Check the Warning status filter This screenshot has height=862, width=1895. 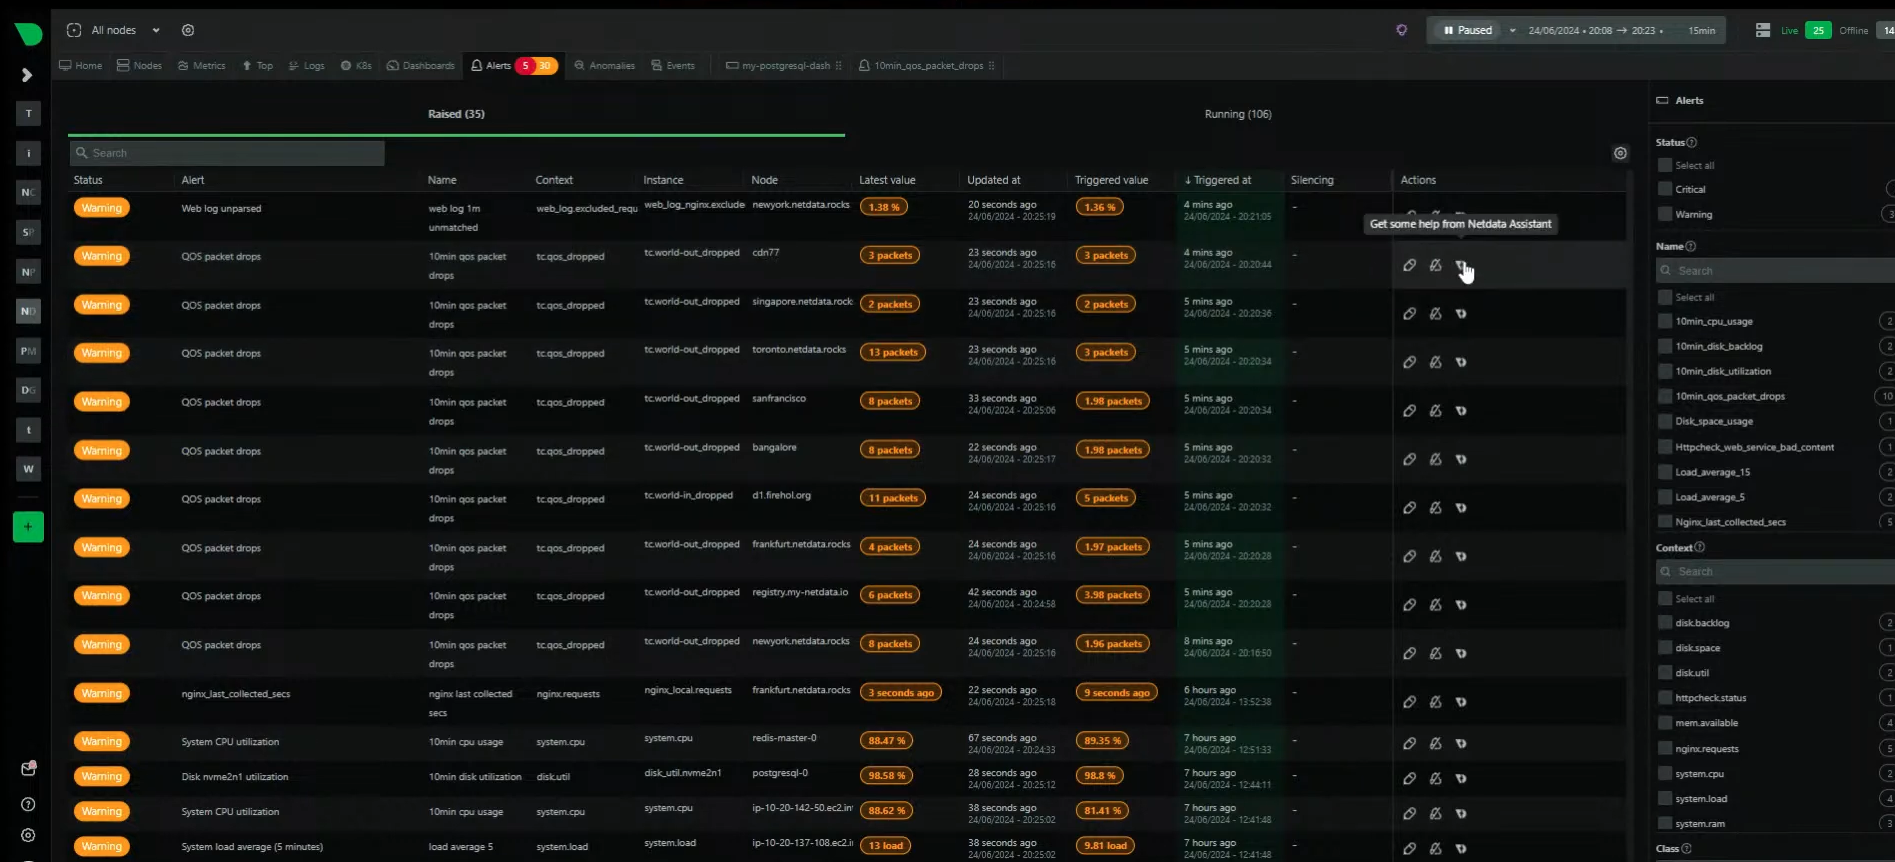pyautogui.click(x=1665, y=214)
